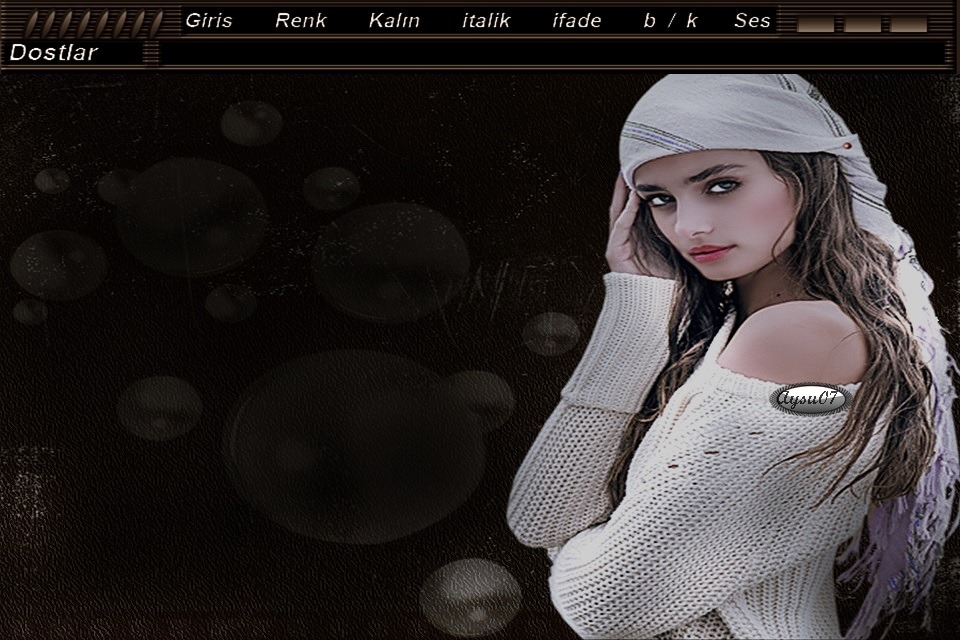Click the b / k option

coord(670,20)
